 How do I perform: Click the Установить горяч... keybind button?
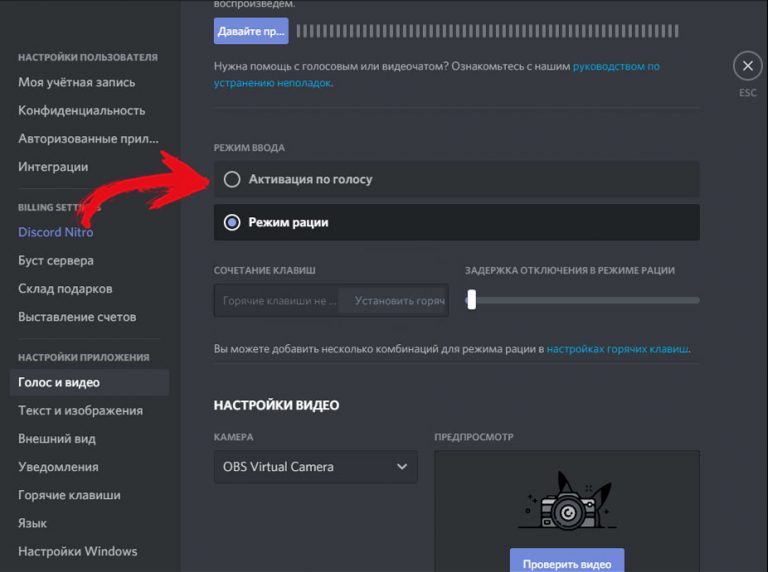tap(394, 300)
